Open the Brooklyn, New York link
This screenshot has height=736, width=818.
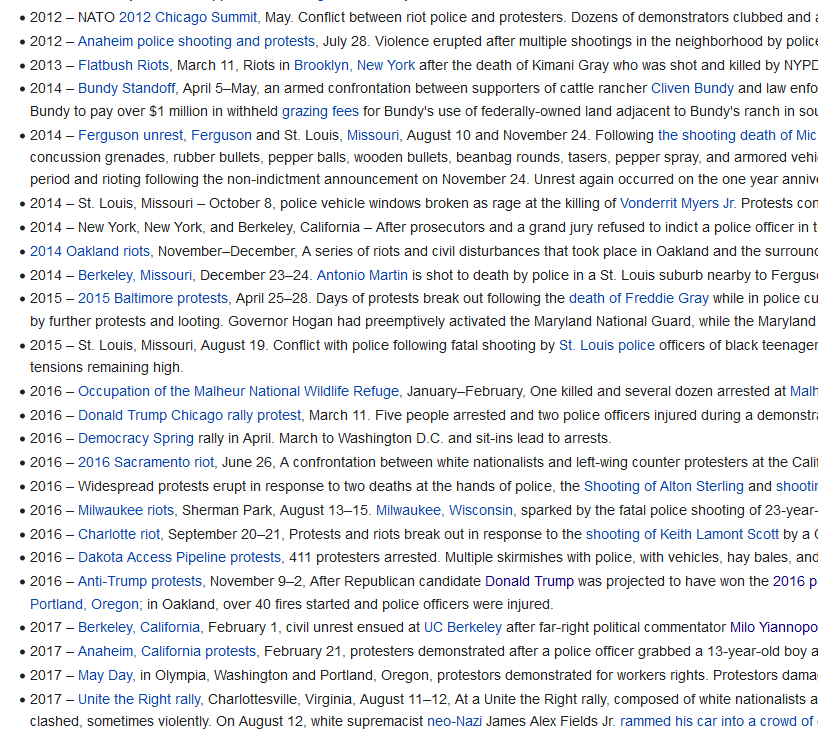click(x=354, y=65)
